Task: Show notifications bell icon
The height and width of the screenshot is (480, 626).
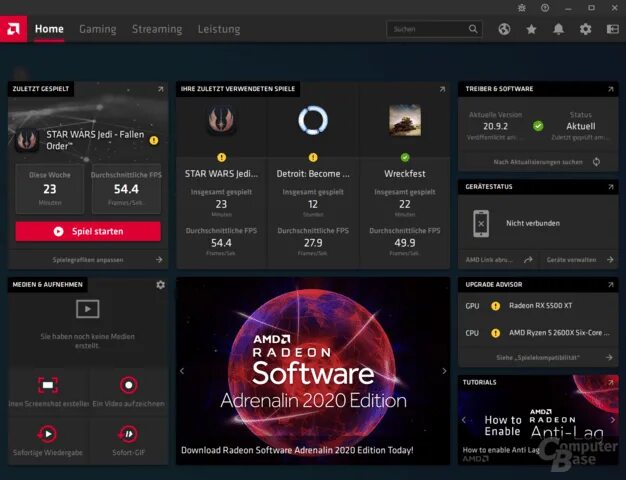Action: 559,29
